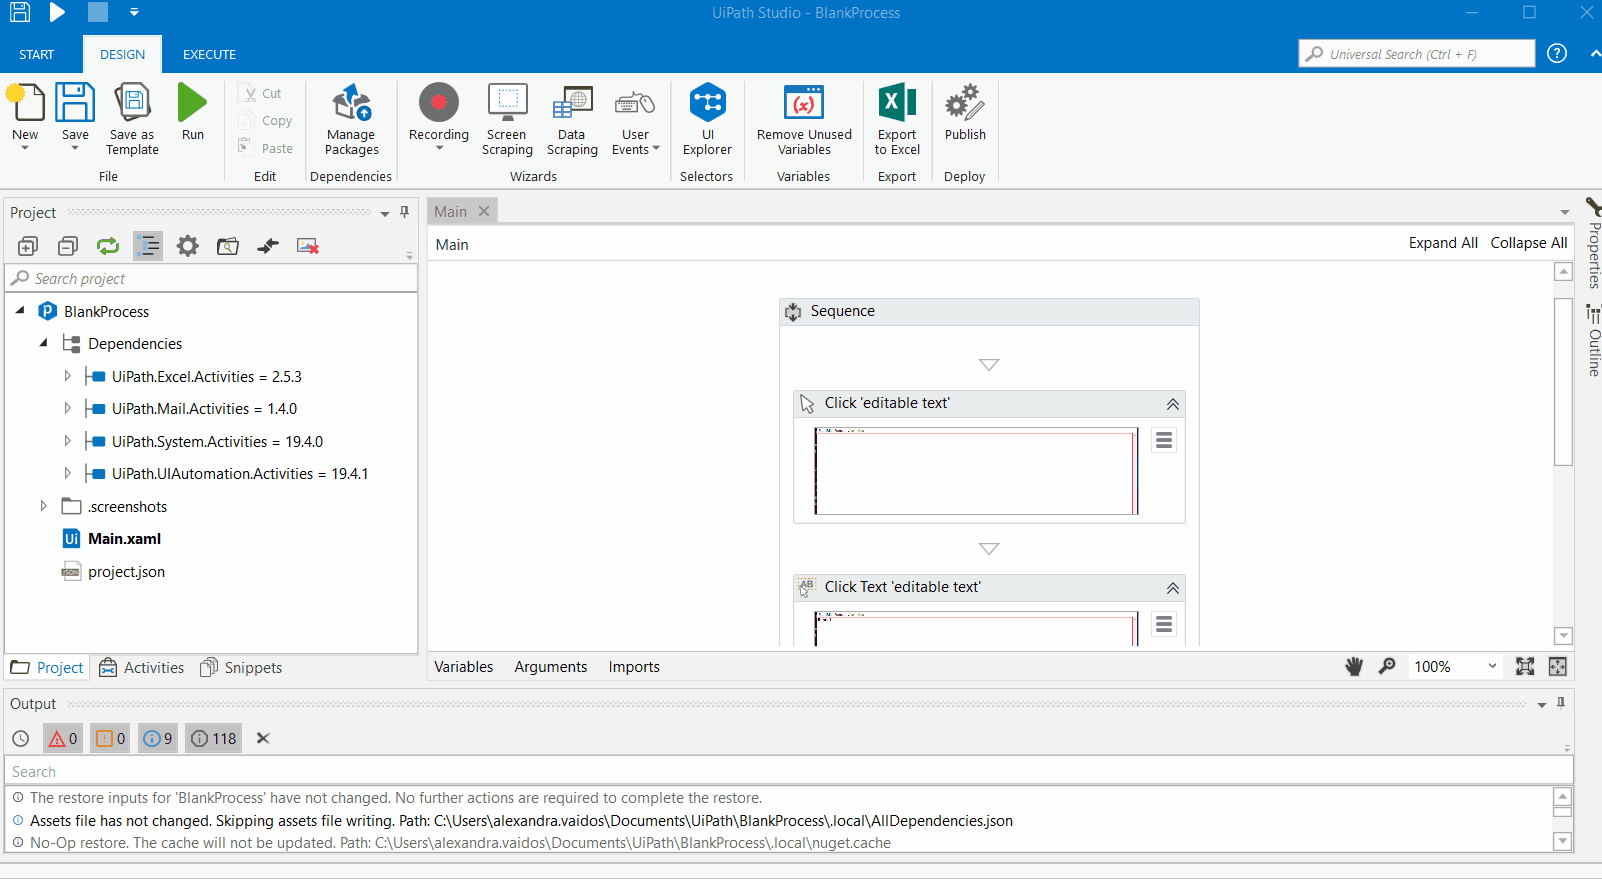Click the Expand All link
Viewport: 1602px width, 879px height.
click(1442, 243)
